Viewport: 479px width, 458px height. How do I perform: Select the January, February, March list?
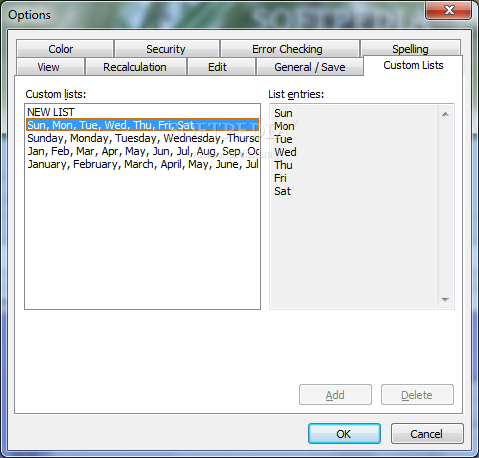(142, 164)
